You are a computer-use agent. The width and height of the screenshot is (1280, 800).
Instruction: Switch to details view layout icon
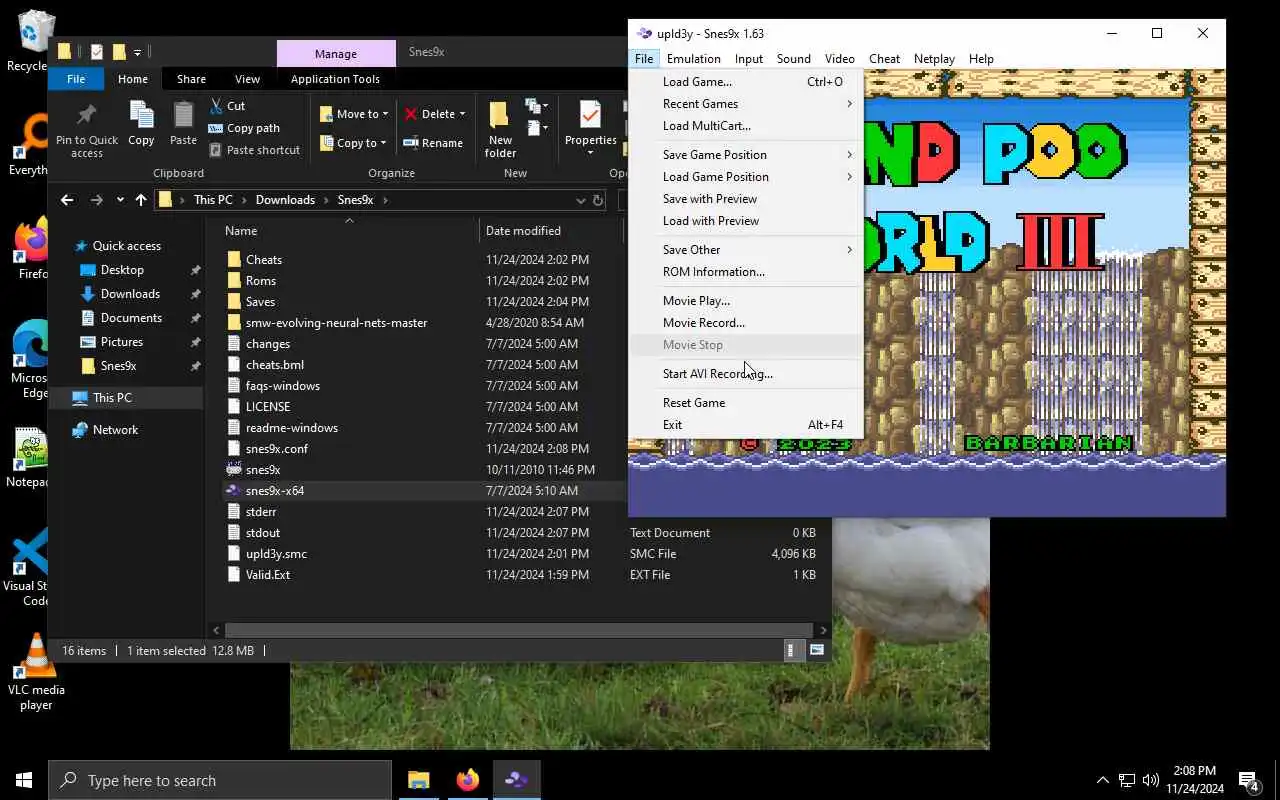click(791, 650)
